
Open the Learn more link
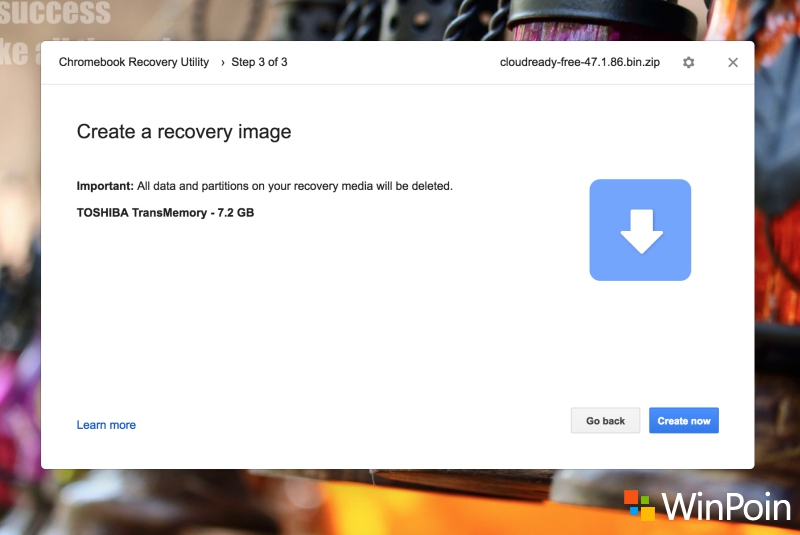[106, 425]
